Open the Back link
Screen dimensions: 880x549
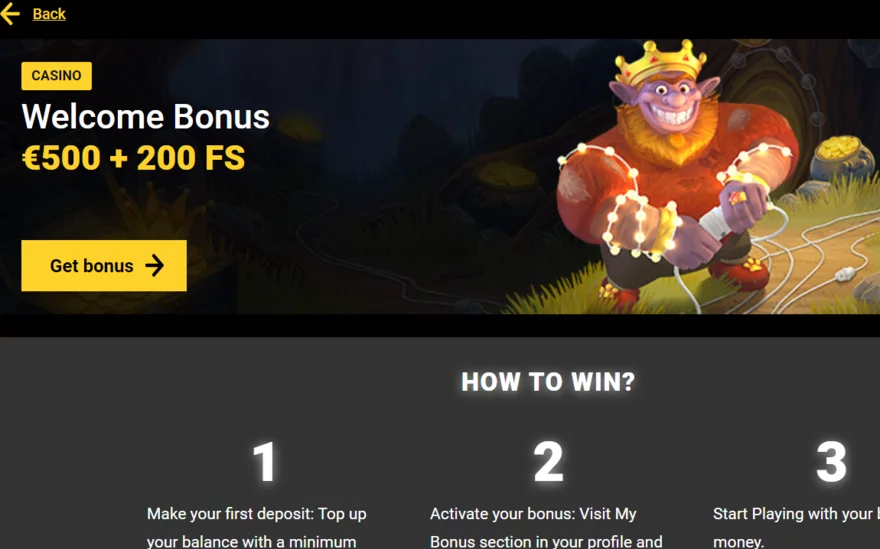click(x=49, y=13)
